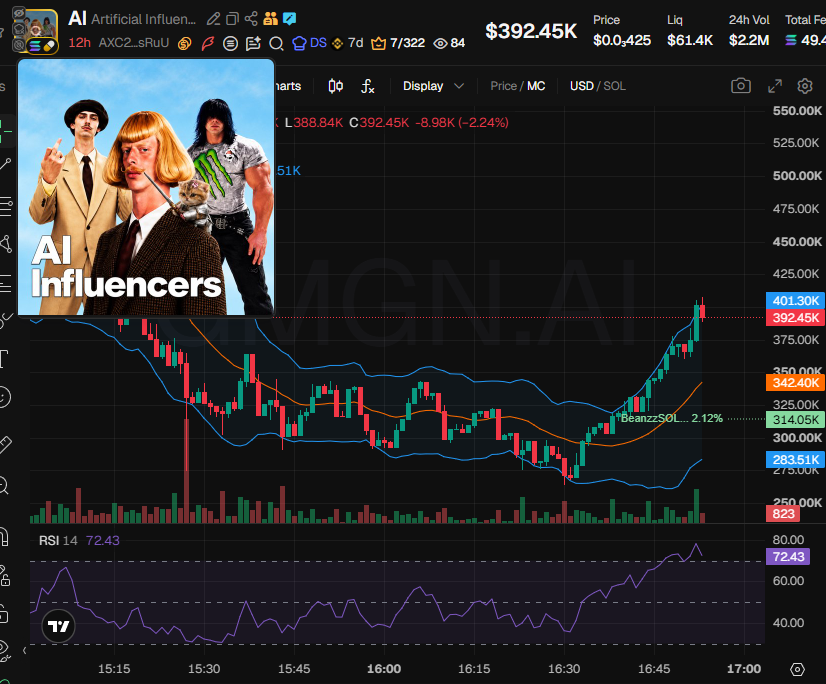Screen dimensions: 826x684
Task: Open share options via share icon
Action: point(251,19)
